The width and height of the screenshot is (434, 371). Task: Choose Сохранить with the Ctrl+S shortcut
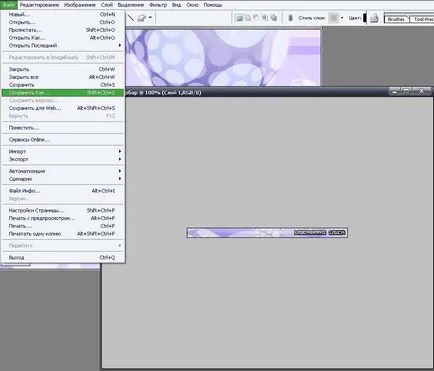pyautogui.click(x=63, y=85)
